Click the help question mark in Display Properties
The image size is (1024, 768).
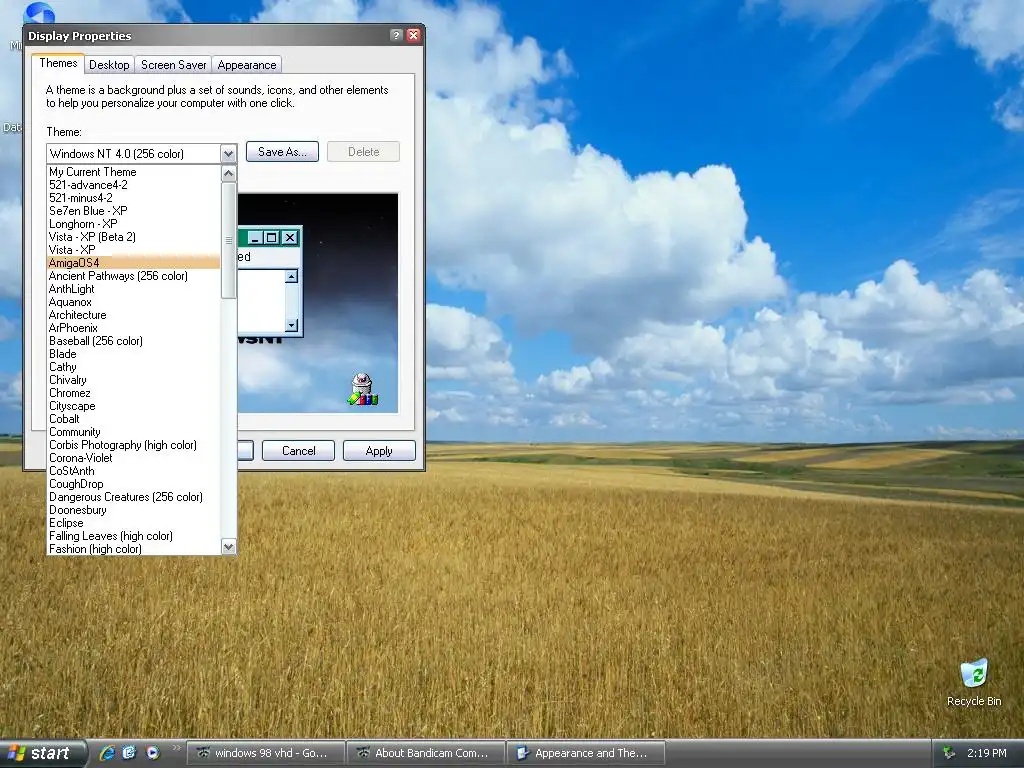pyautogui.click(x=396, y=35)
